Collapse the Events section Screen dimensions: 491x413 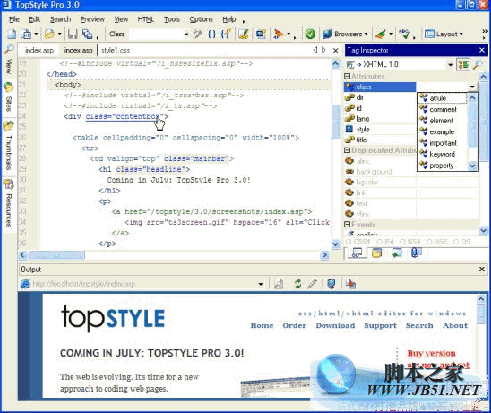pyautogui.click(x=347, y=224)
